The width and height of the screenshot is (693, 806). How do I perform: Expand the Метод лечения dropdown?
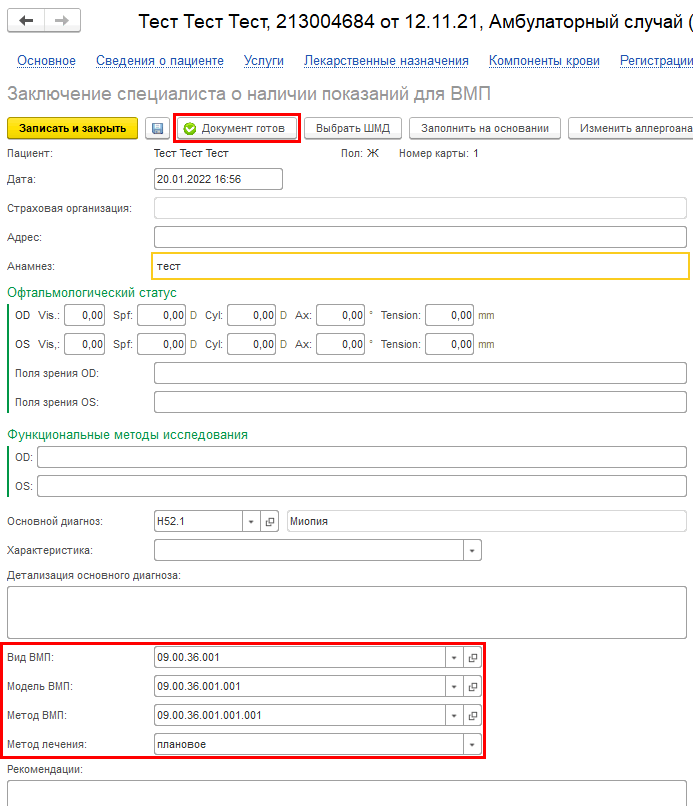click(472, 744)
